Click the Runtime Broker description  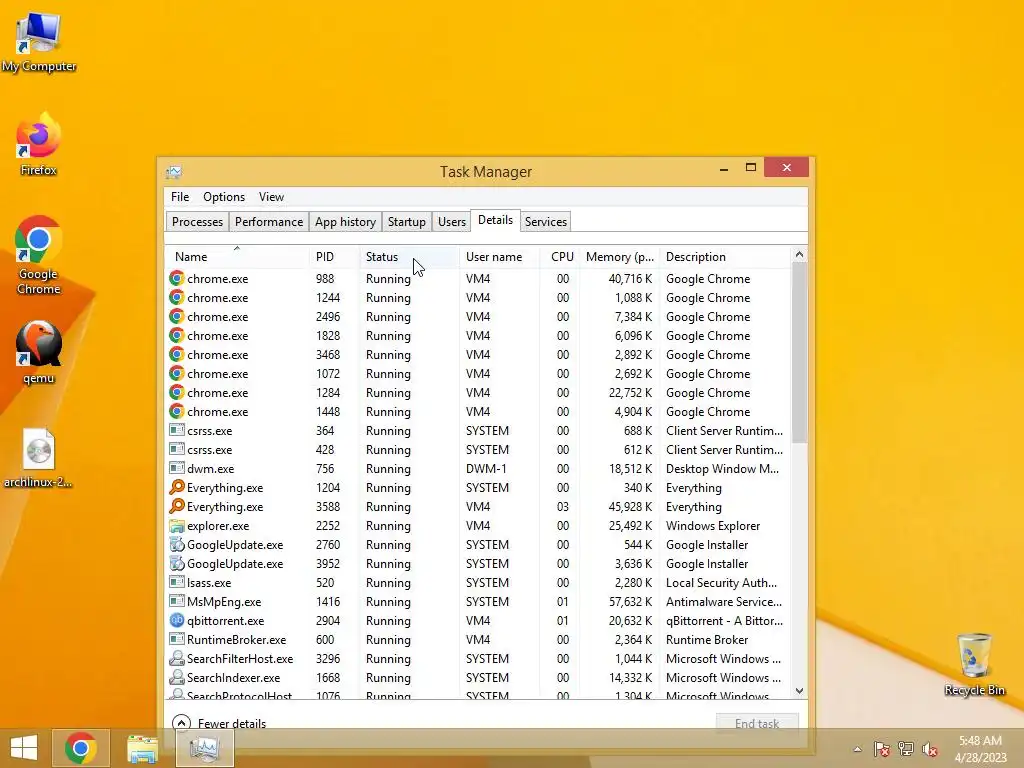pyautogui.click(x=707, y=639)
